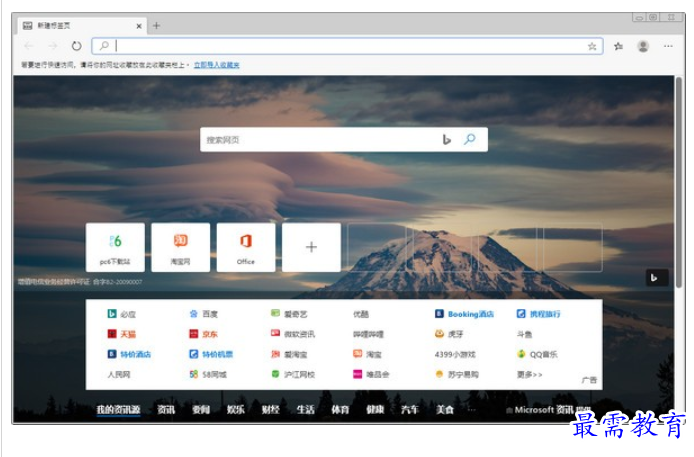Click the 新建标签页 tab title
This screenshot has height=457, width=694.
(54, 26)
